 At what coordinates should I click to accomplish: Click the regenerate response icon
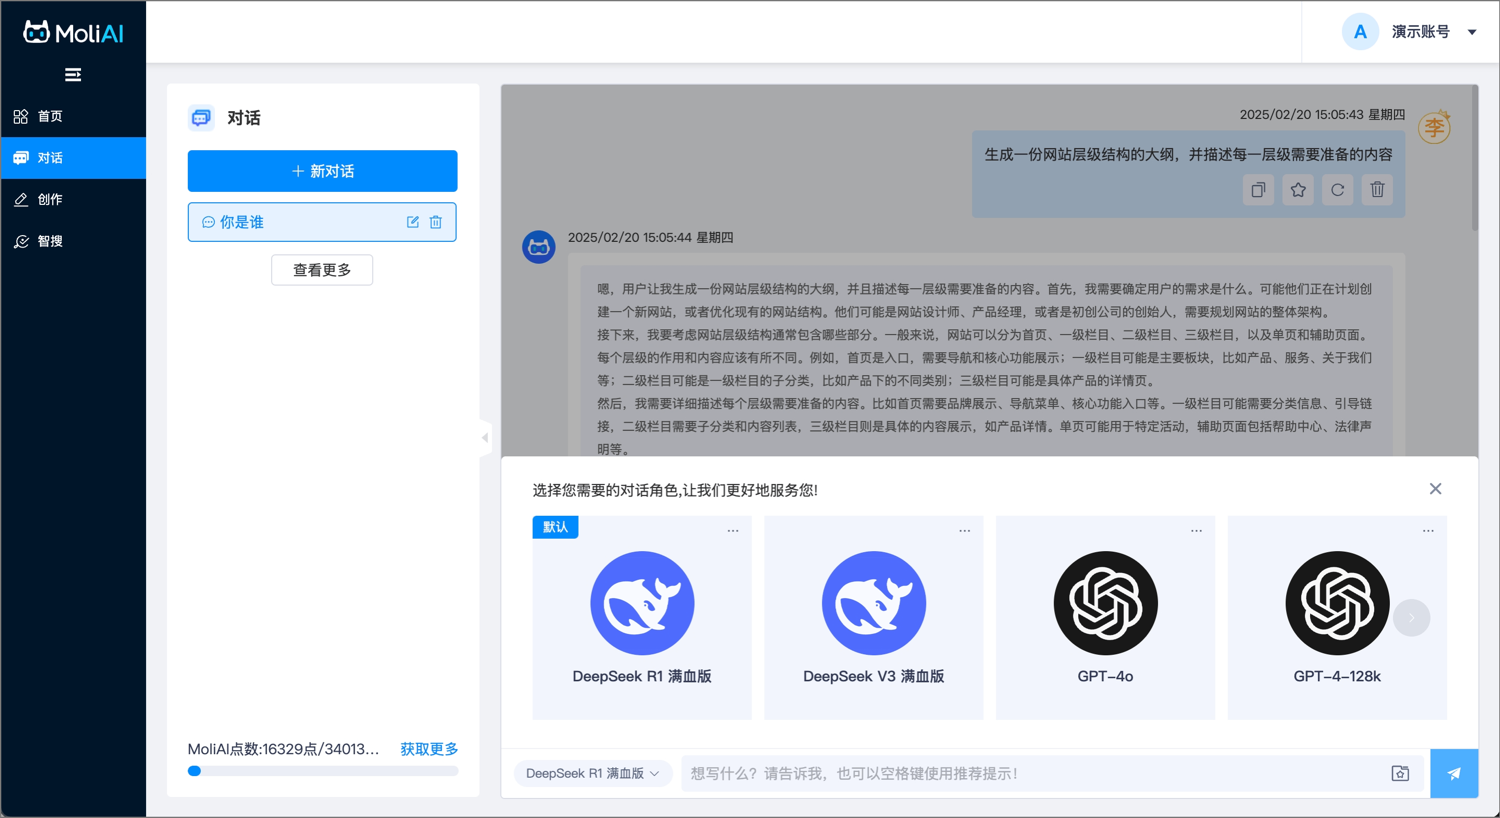1337,190
